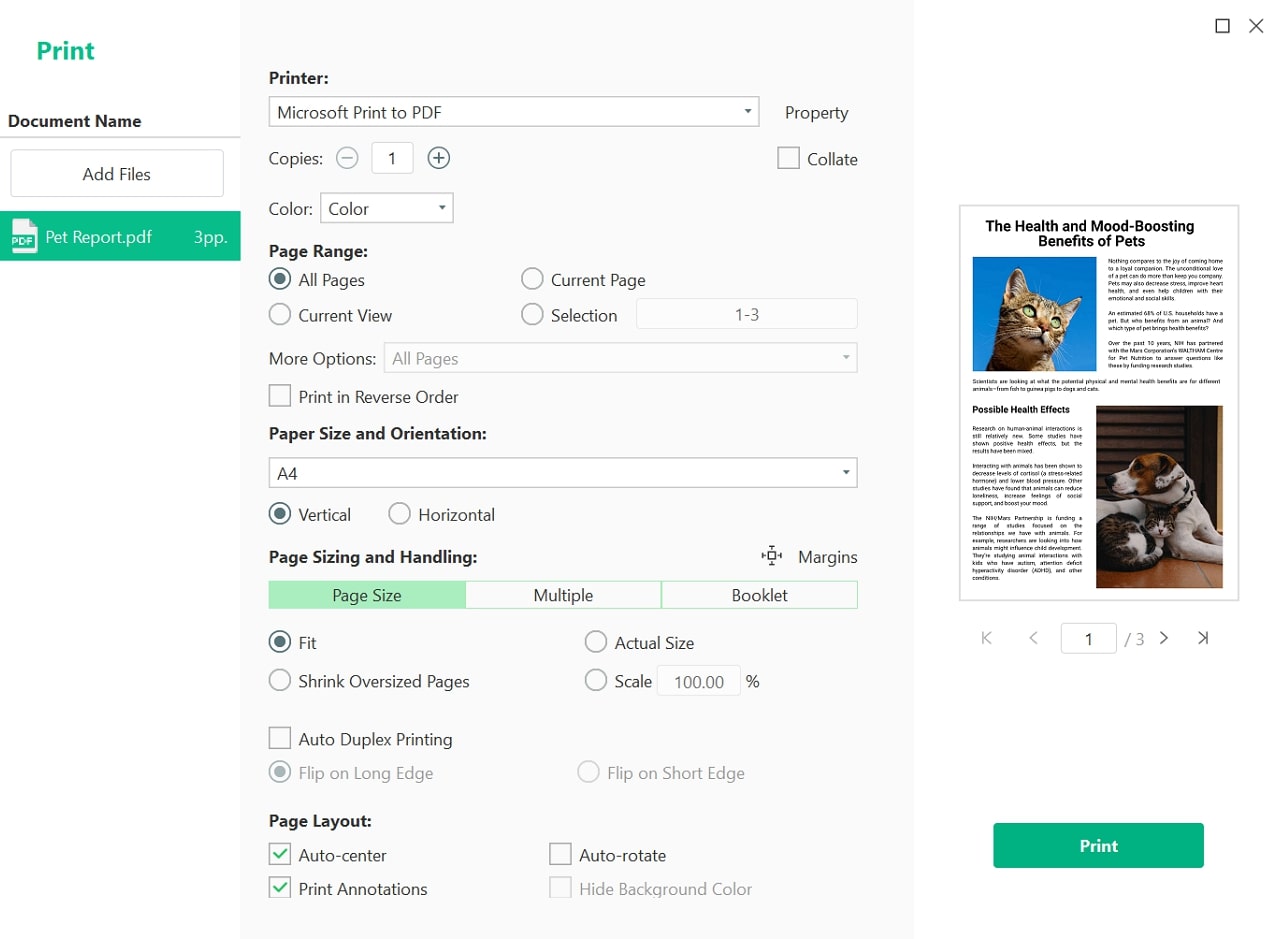This screenshot has height=939, width=1278.
Task: Go to previous preview page
Action: [1033, 638]
